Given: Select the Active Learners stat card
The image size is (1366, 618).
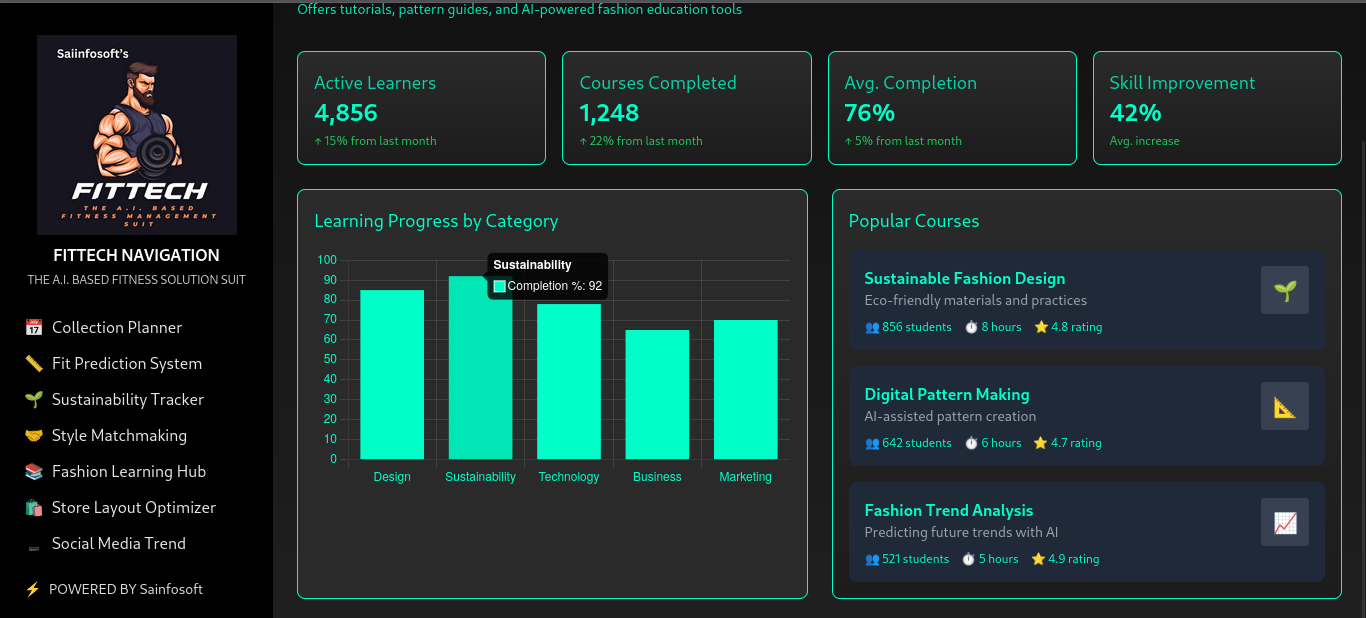Looking at the screenshot, I should [x=421, y=108].
